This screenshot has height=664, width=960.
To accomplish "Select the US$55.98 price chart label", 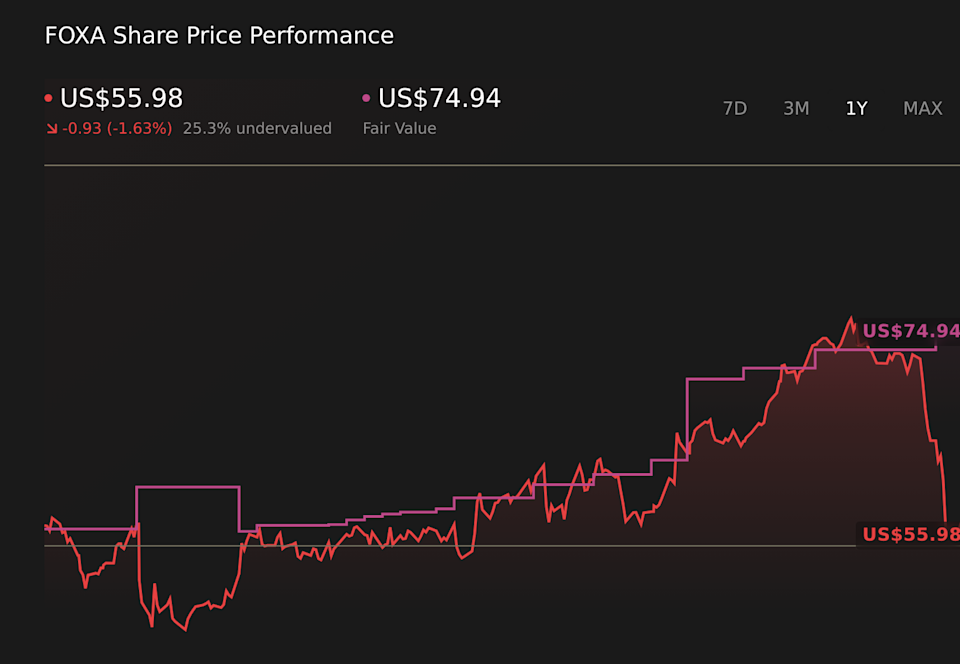I will pyautogui.click(x=906, y=535).
